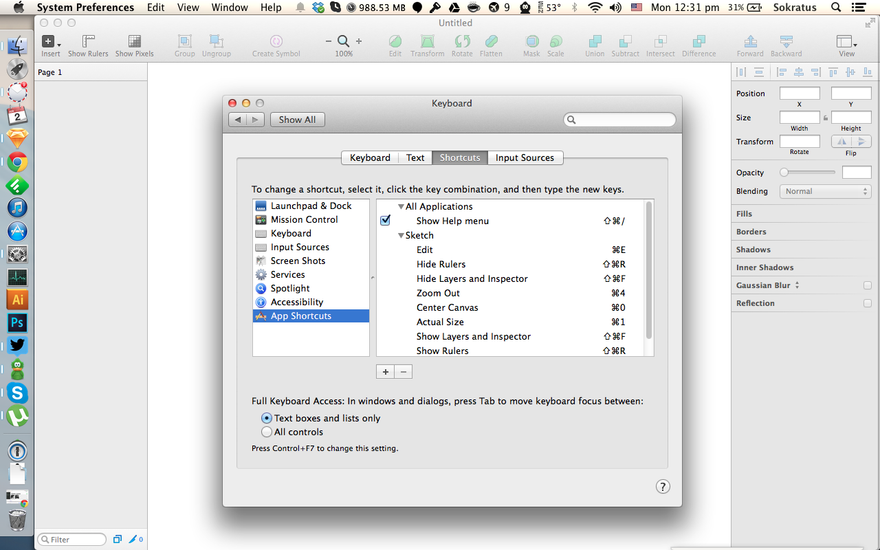Screen dimensions: 880x550
Task: Click the Show All button
Action: click(x=297, y=120)
